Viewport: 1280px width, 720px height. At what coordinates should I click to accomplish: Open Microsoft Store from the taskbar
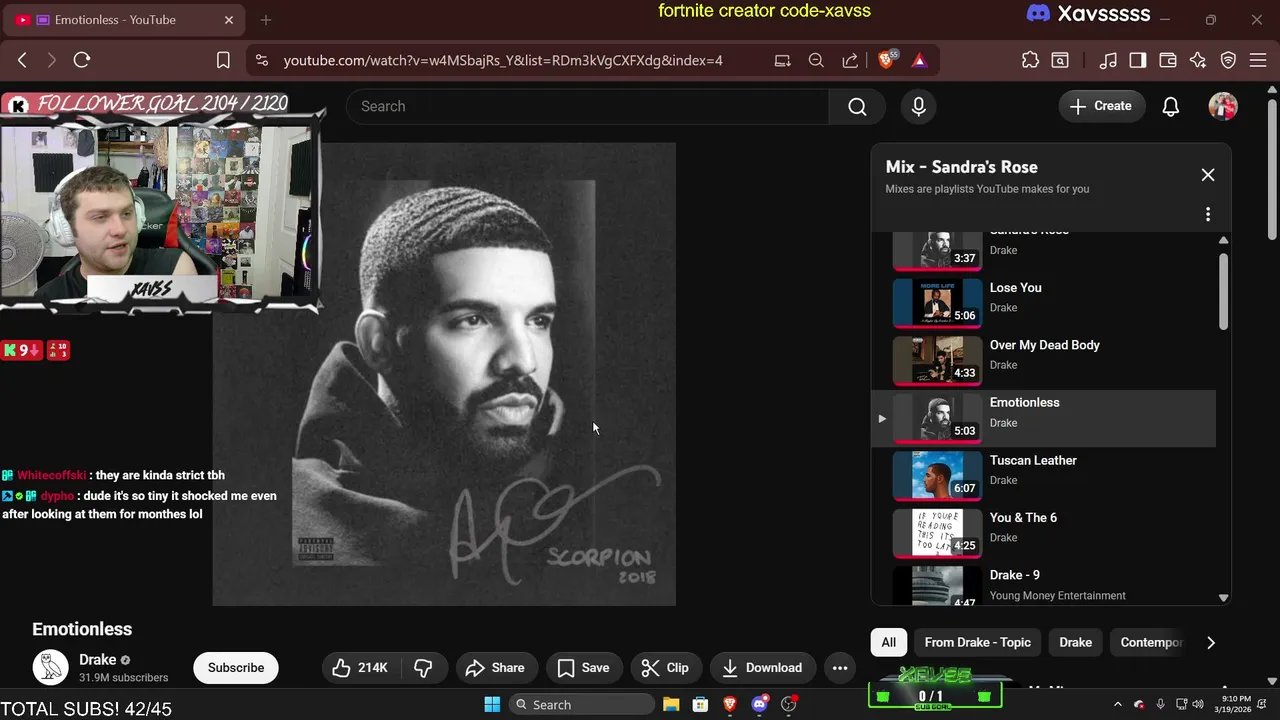(x=700, y=704)
